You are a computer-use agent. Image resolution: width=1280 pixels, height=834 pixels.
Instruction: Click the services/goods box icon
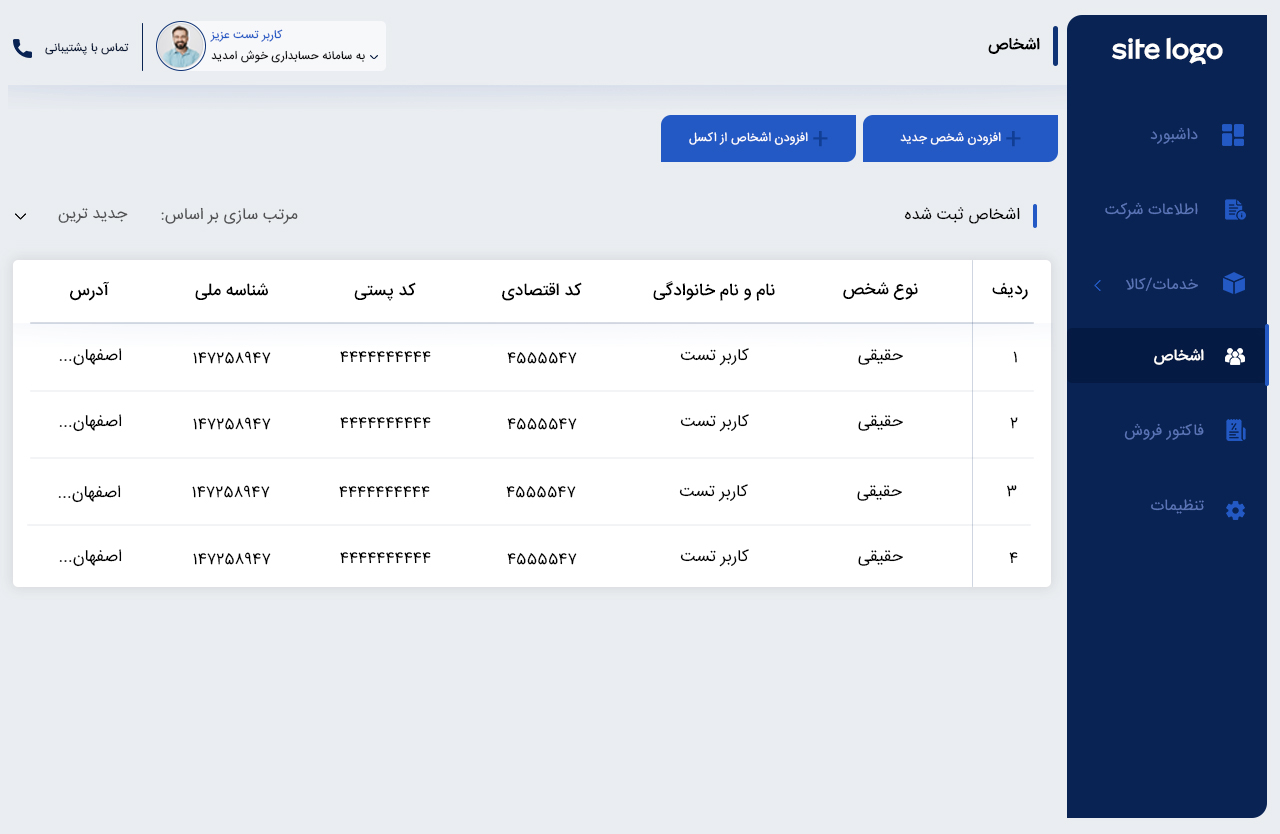click(1234, 284)
